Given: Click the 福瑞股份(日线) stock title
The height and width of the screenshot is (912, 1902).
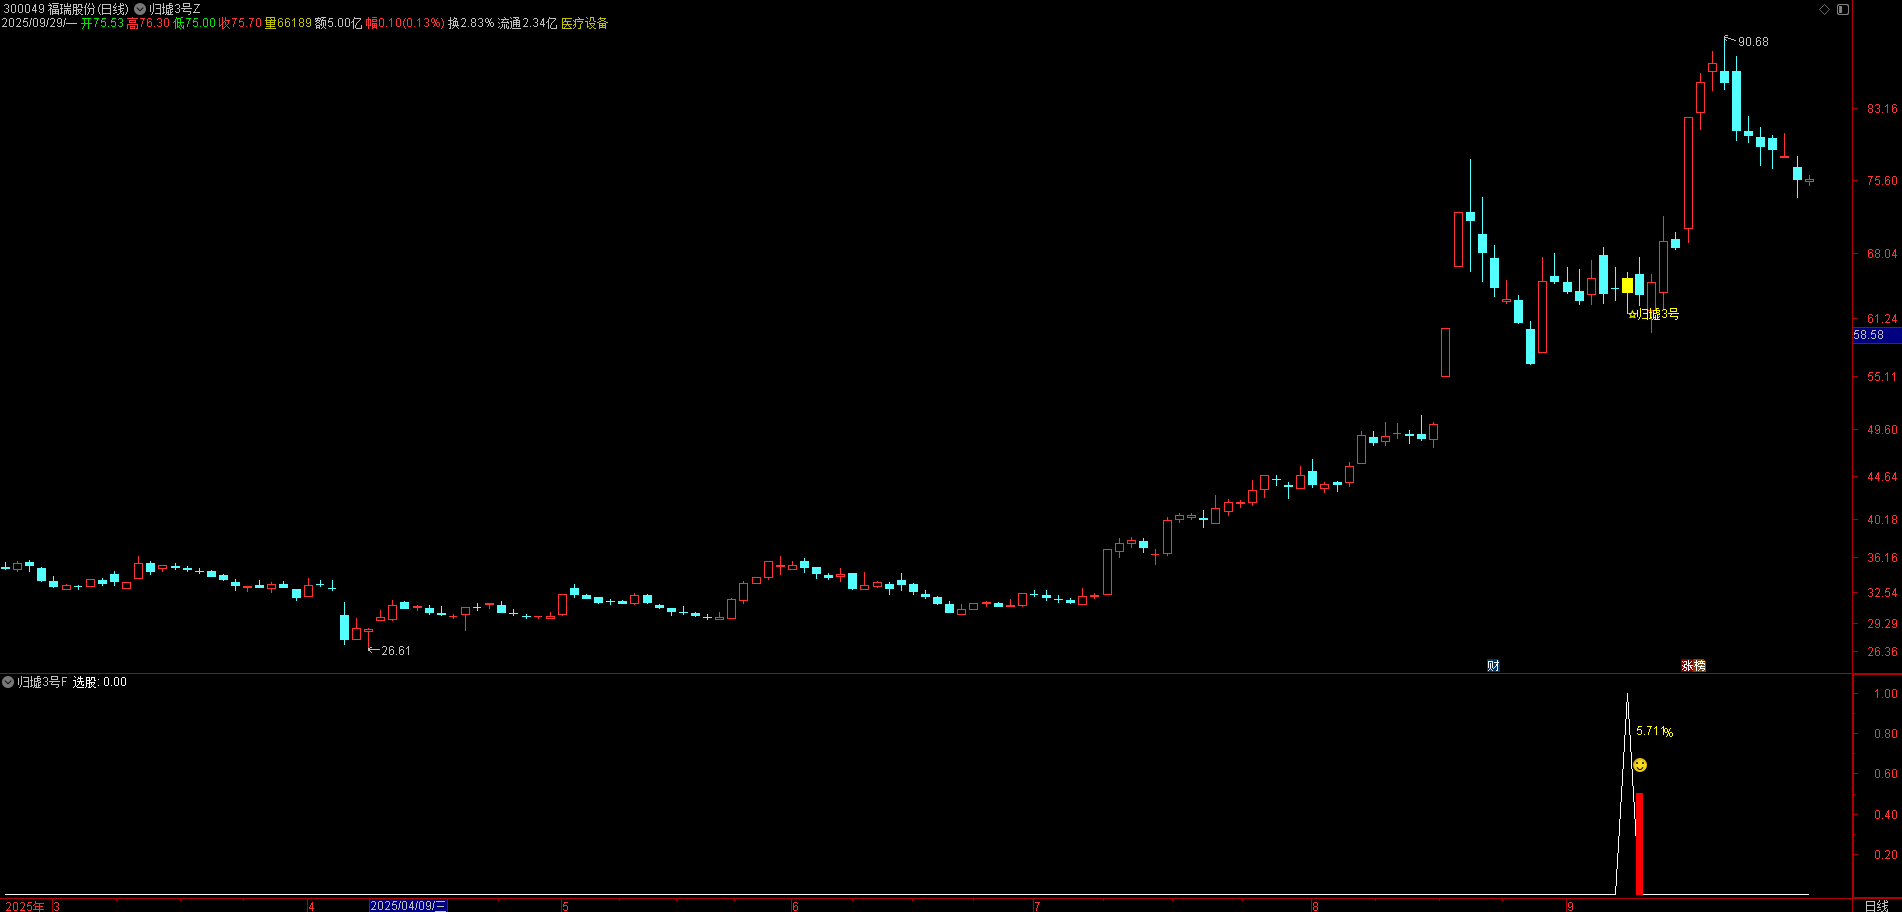Looking at the screenshot, I should (88, 9).
